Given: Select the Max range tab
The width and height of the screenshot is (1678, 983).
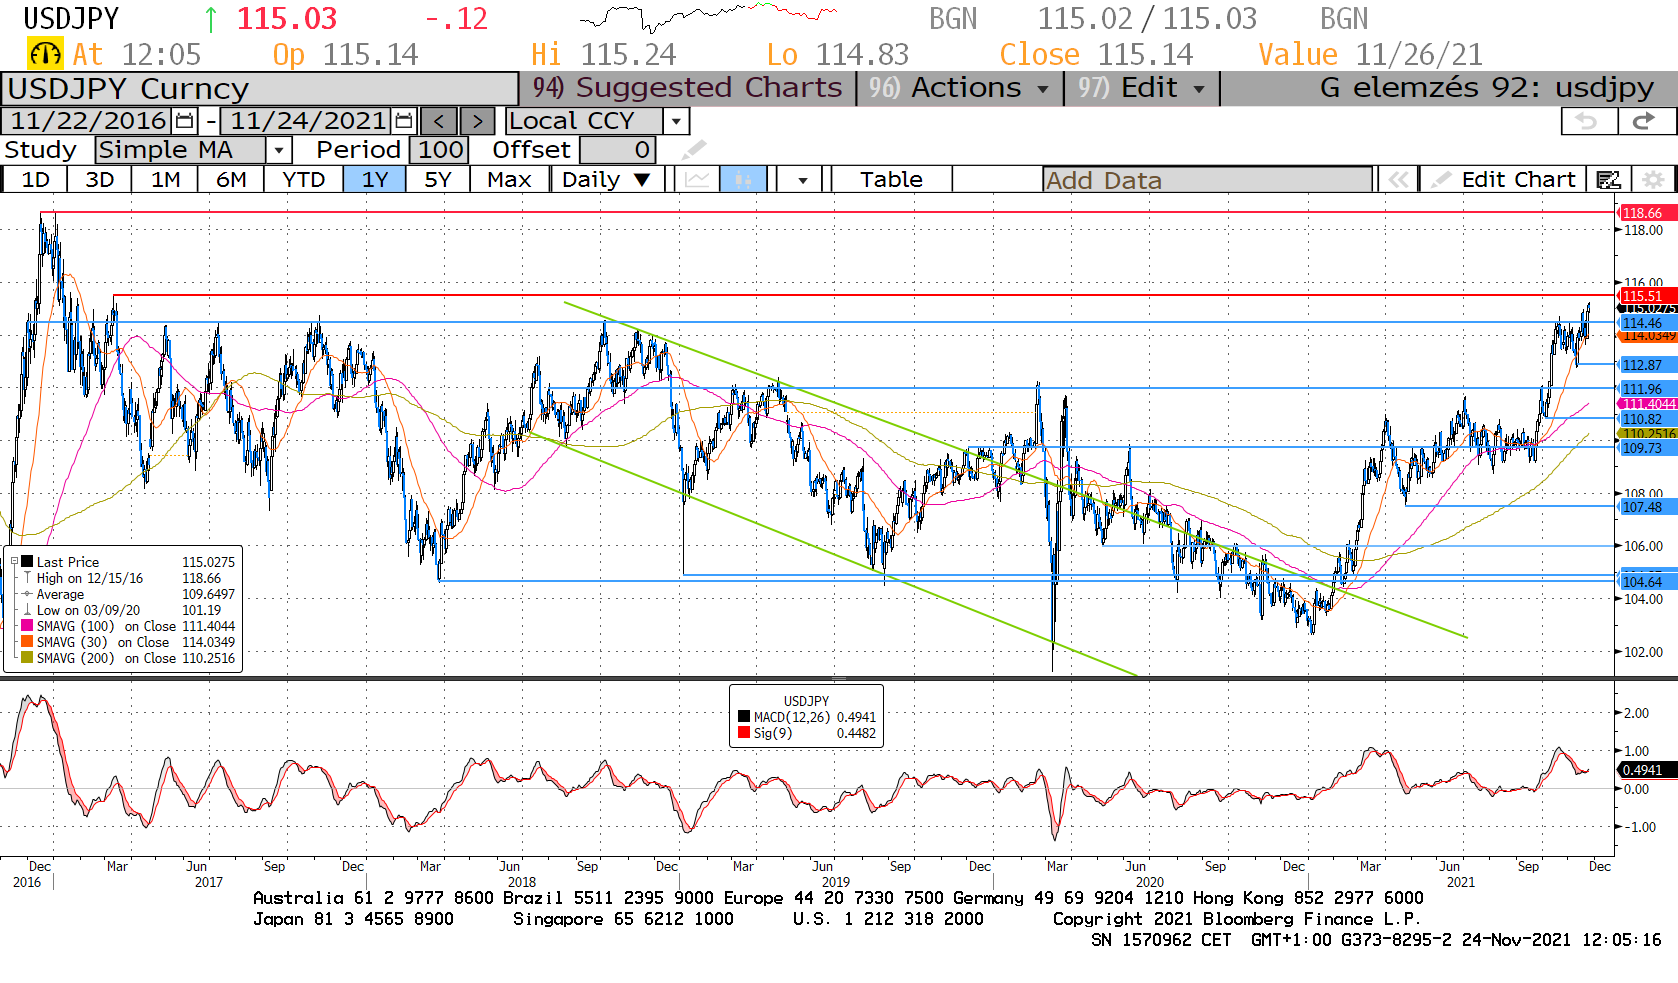Looking at the screenshot, I should point(509,180).
